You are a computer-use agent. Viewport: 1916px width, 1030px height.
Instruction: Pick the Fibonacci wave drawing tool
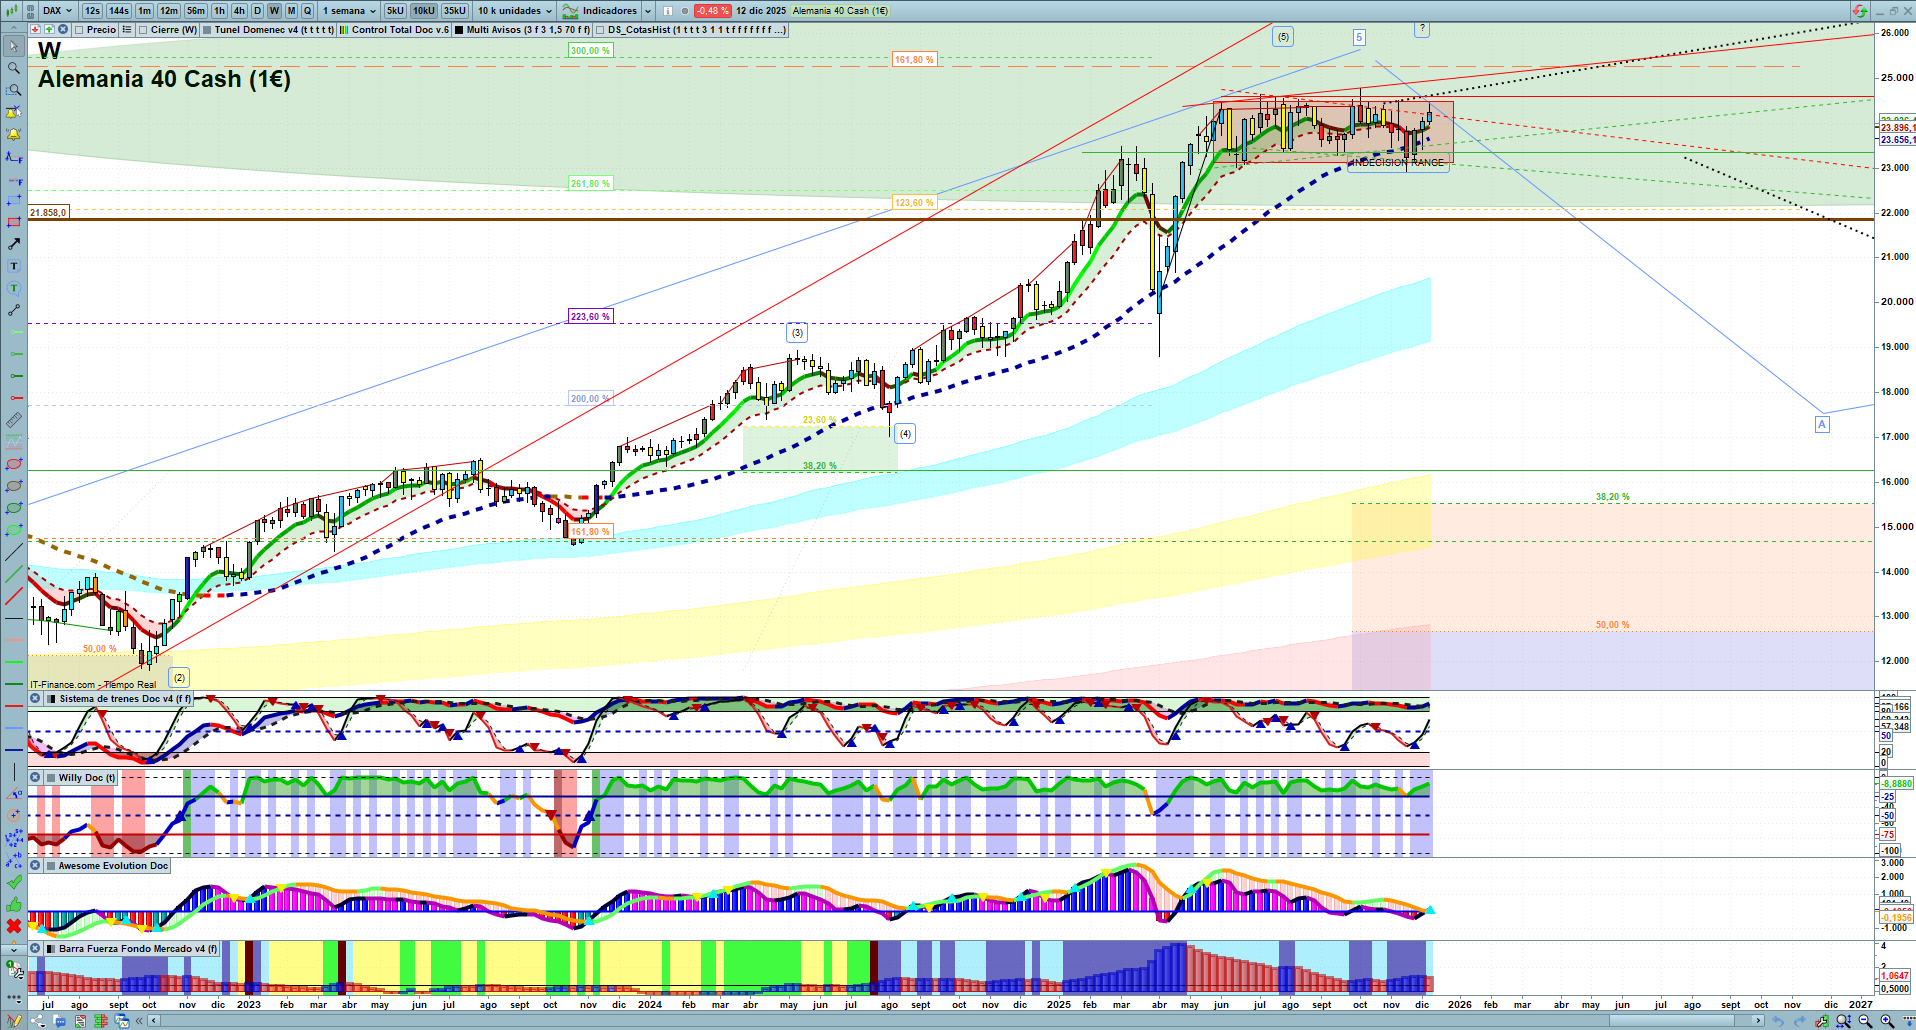click(14, 156)
